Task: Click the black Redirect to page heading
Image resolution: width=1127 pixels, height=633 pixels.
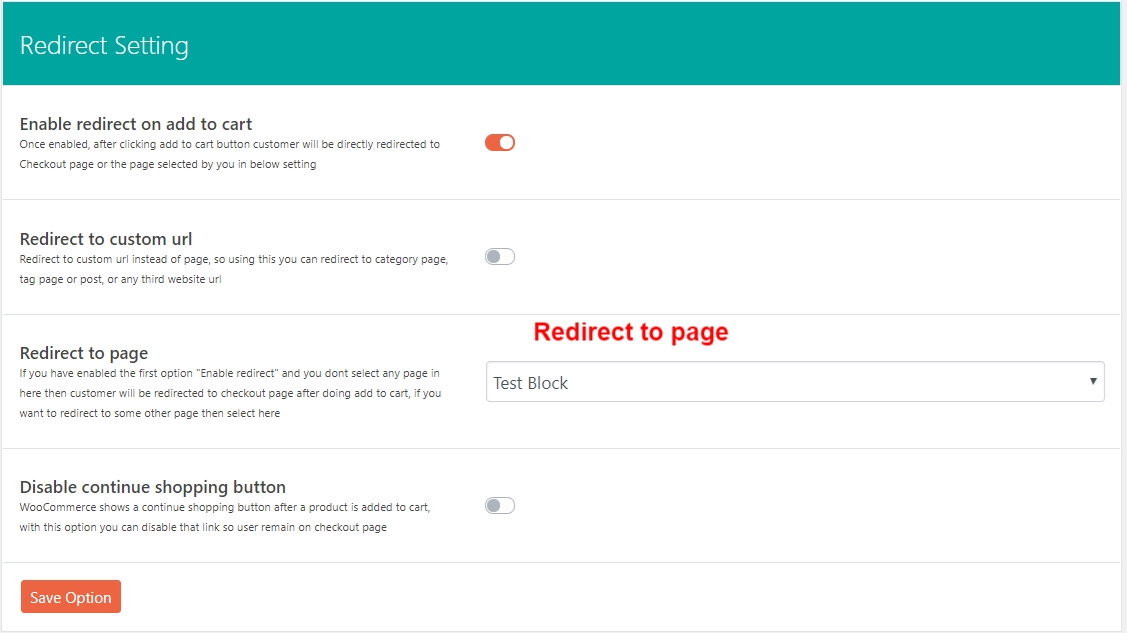Action: point(84,353)
